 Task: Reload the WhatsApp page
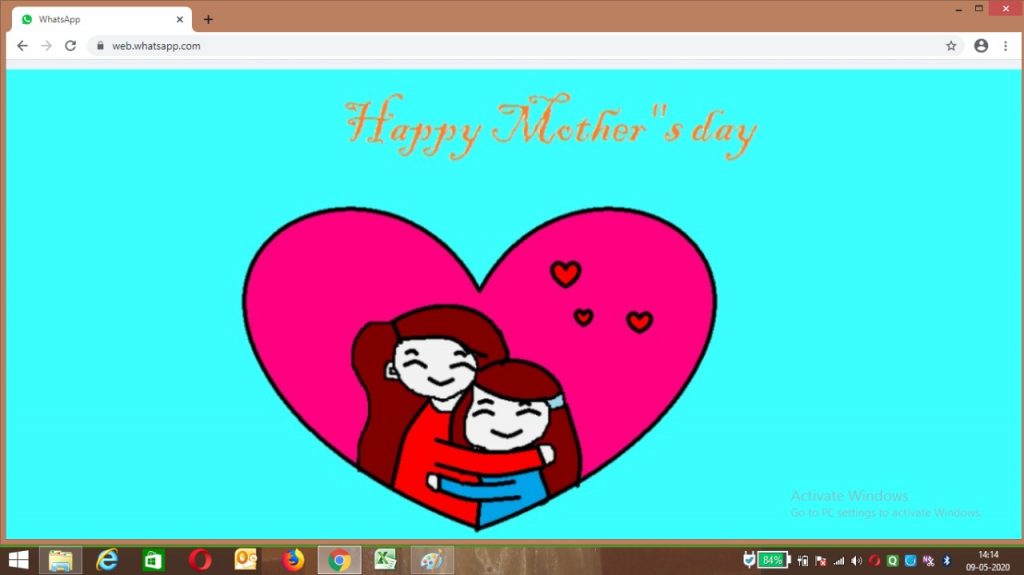(x=71, y=46)
